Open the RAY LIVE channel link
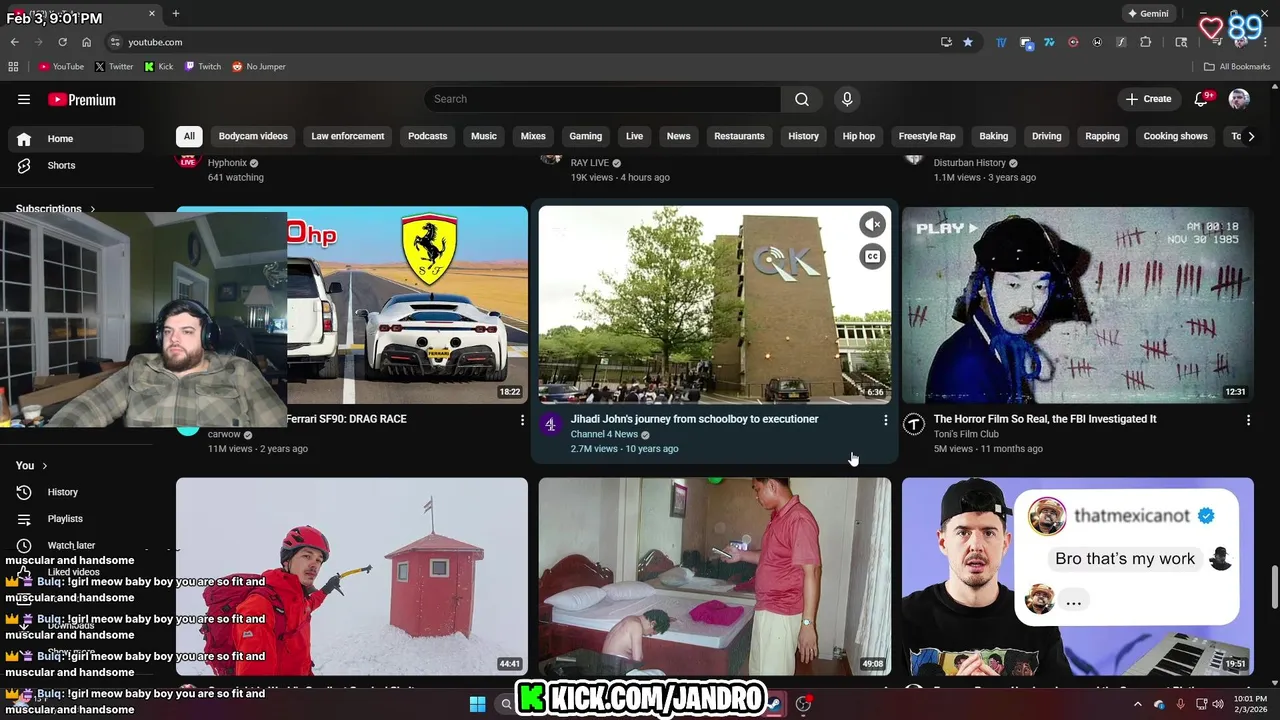This screenshot has height=720, width=1280. (590, 163)
